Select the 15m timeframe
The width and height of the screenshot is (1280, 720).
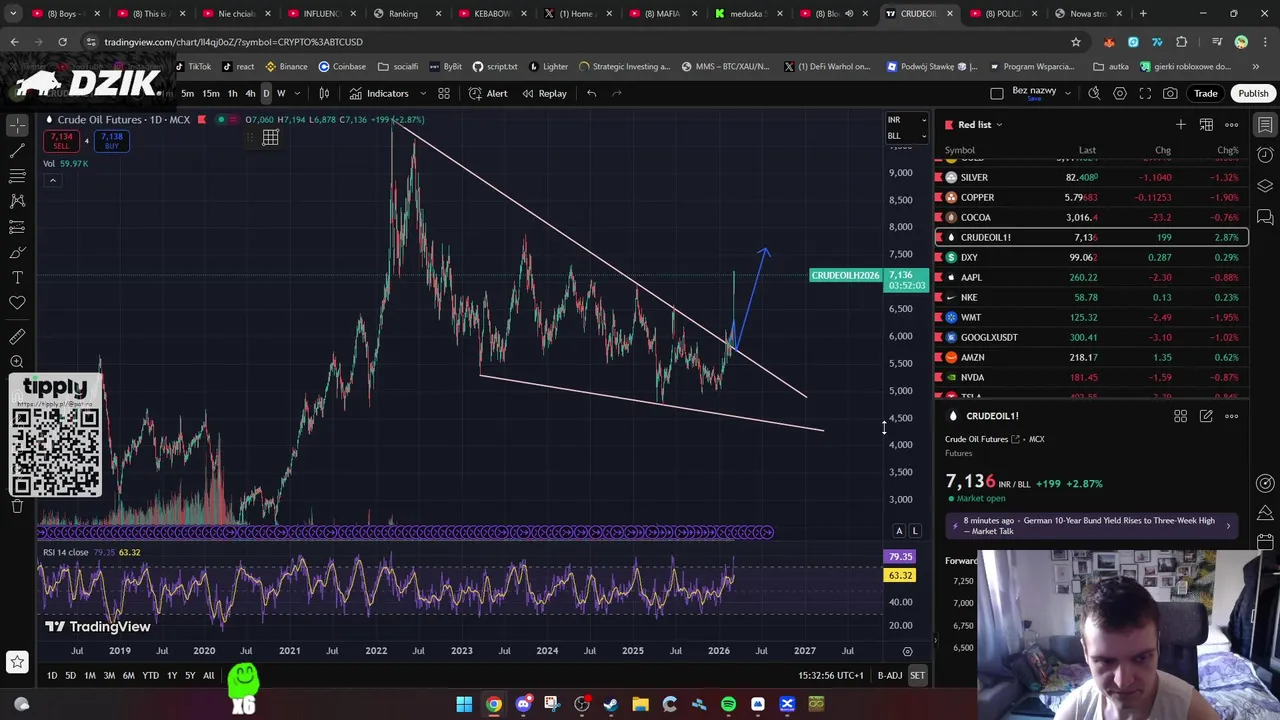click(x=211, y=93)
